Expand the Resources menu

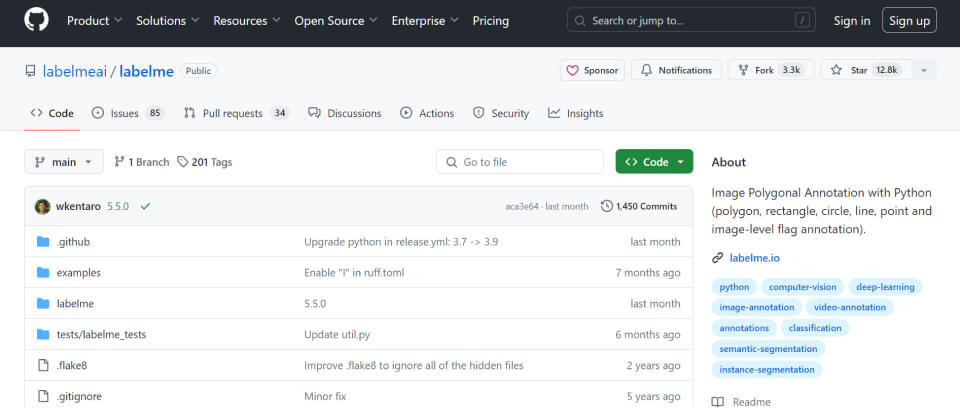point(247,21)
